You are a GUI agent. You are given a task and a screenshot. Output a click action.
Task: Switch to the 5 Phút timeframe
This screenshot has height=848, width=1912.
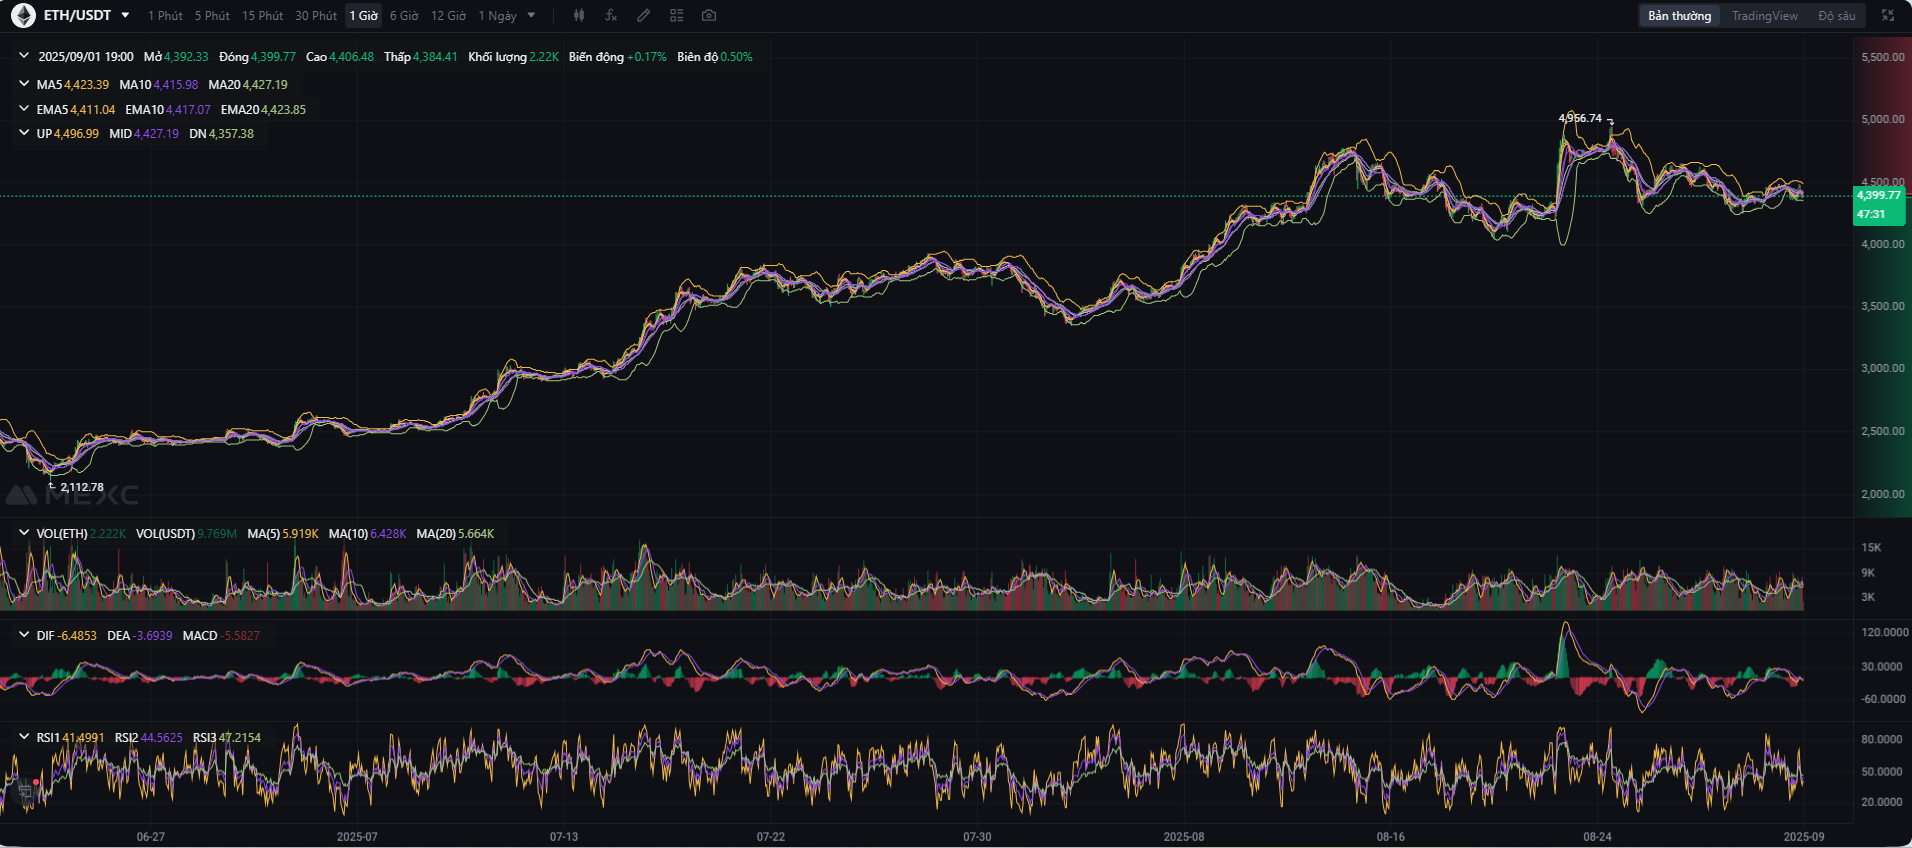point(212,16)
